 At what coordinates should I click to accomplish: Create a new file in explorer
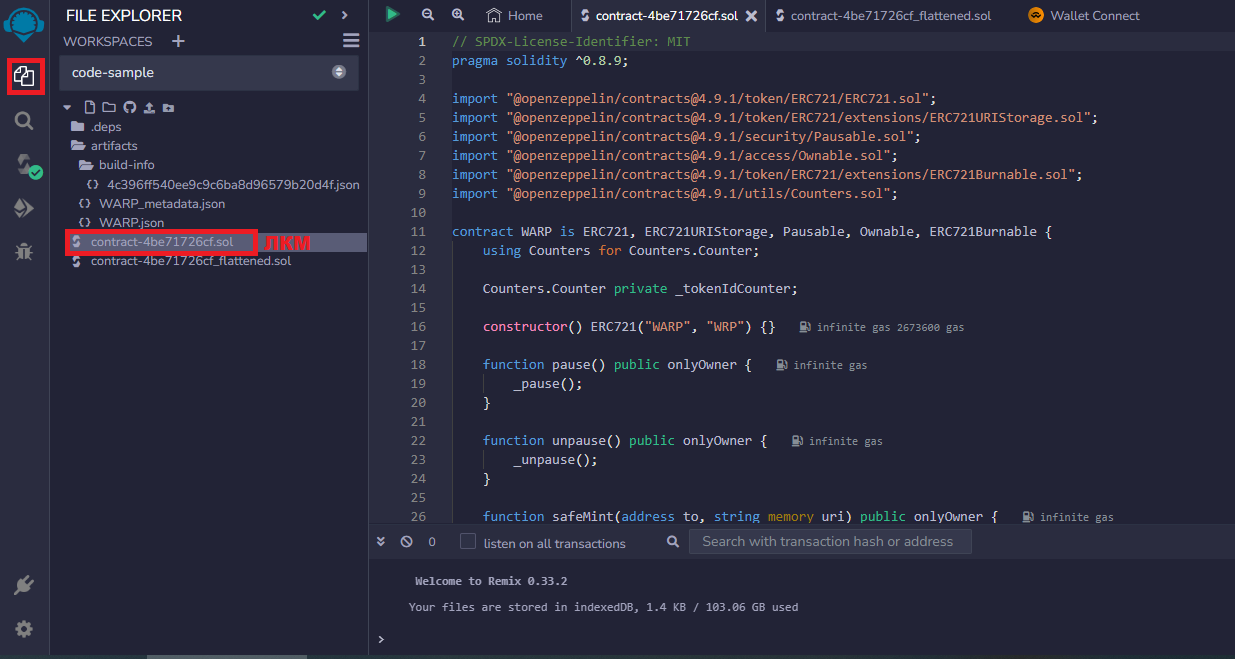90,107
